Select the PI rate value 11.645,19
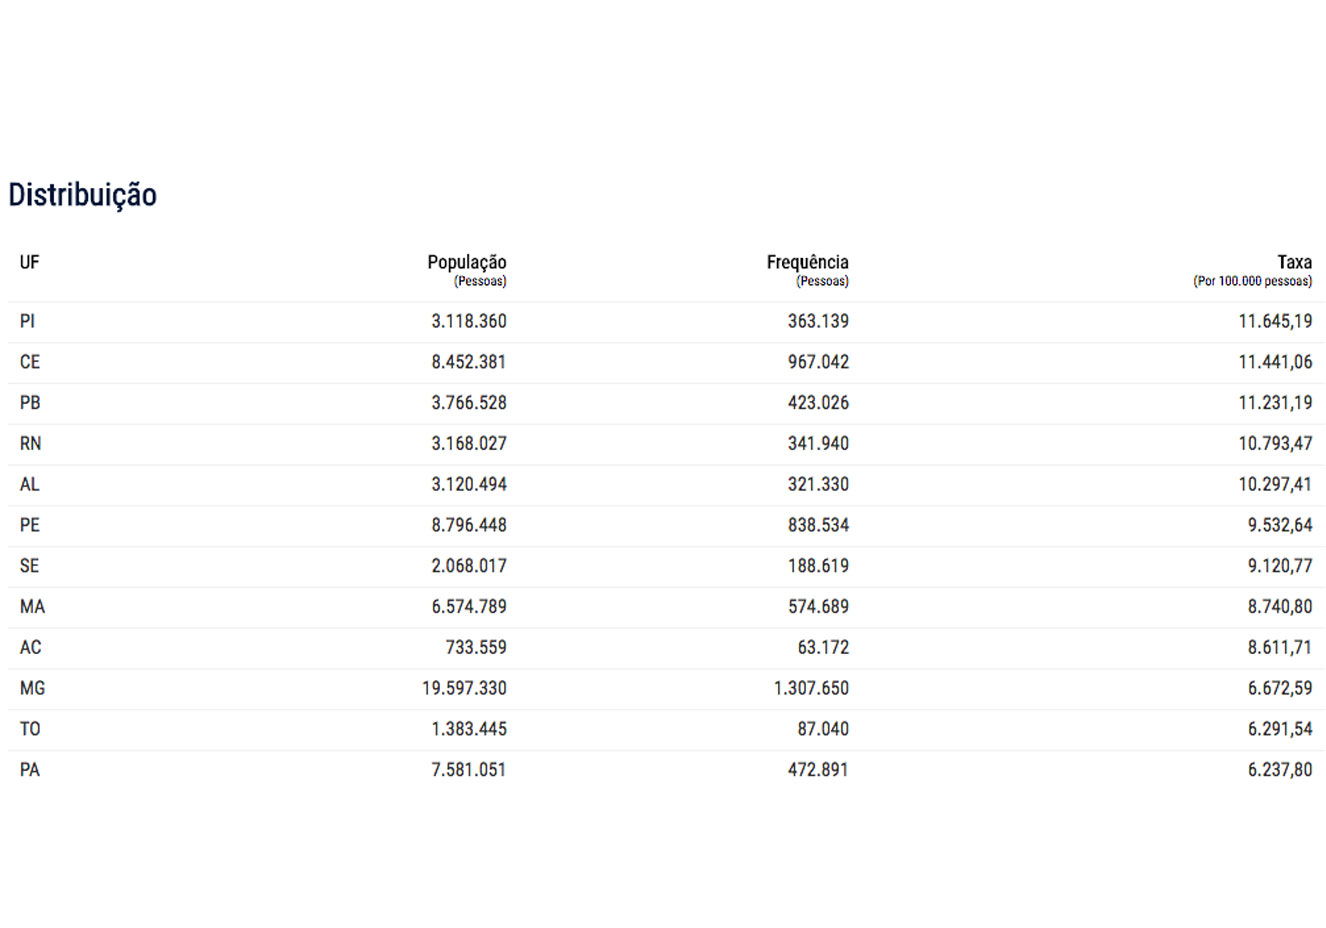Screen dimensions: 1326x928 pos(1275,321)
